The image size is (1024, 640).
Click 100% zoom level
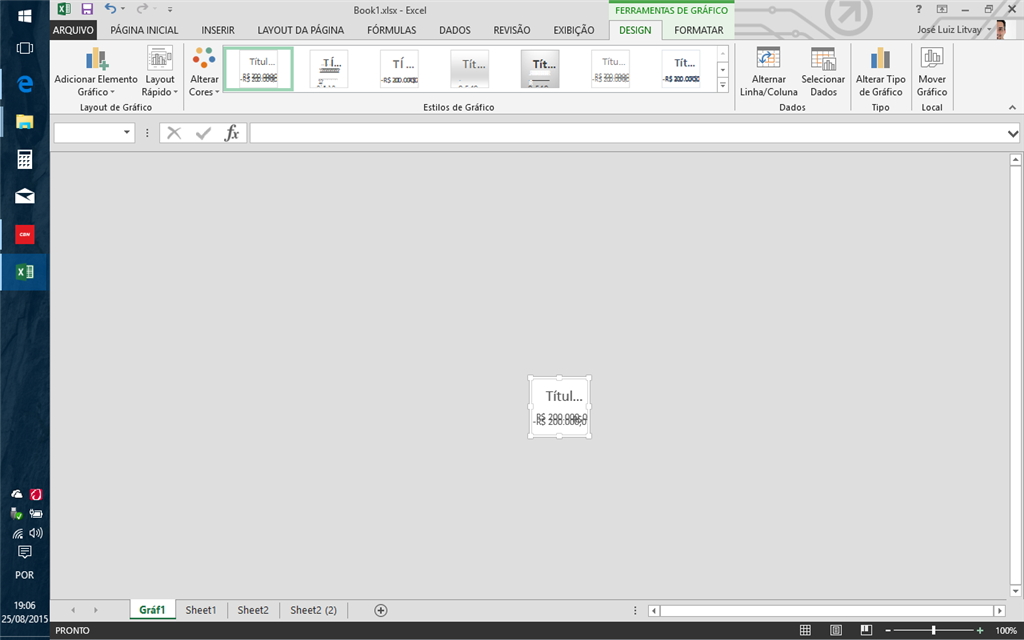pos(1006,630)
